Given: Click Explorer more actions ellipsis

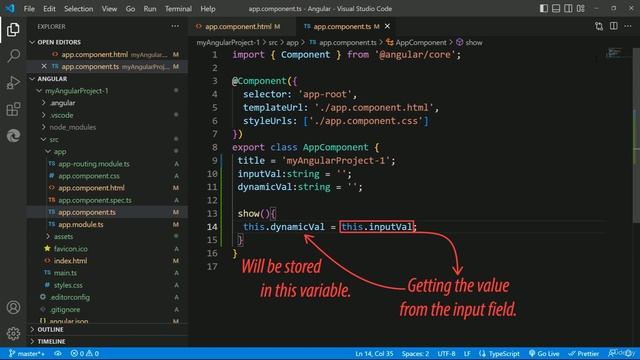Looking at the screenshot, I should 175,26.
